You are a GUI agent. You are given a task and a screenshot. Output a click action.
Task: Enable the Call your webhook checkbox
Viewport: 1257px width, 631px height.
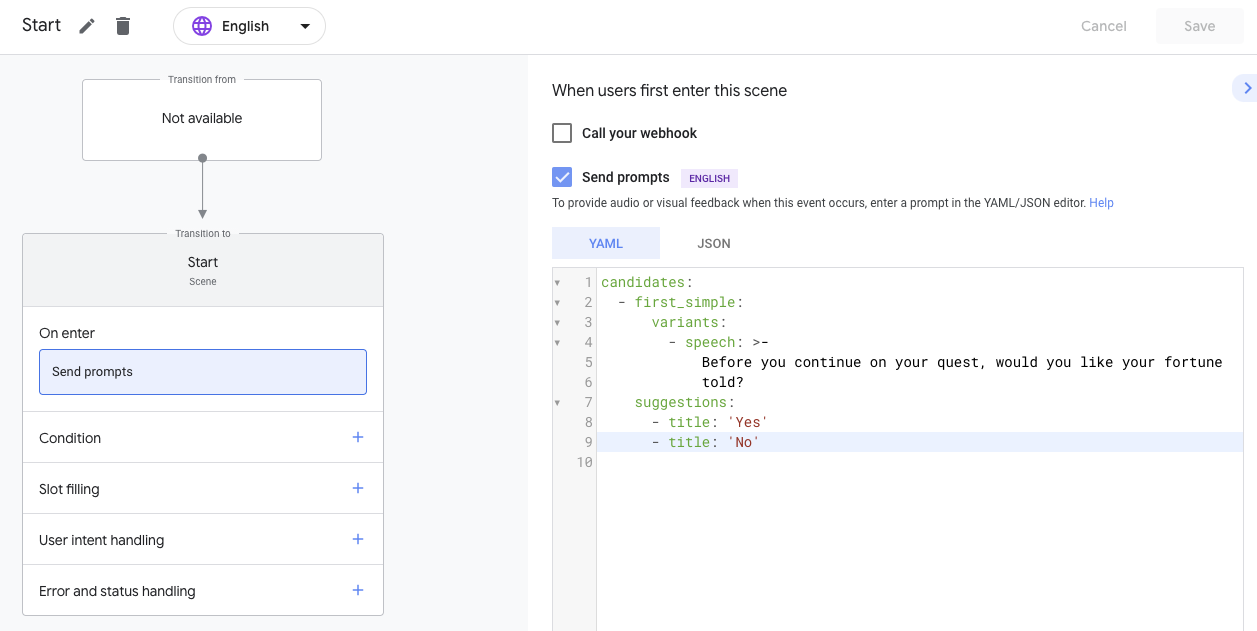562,132
